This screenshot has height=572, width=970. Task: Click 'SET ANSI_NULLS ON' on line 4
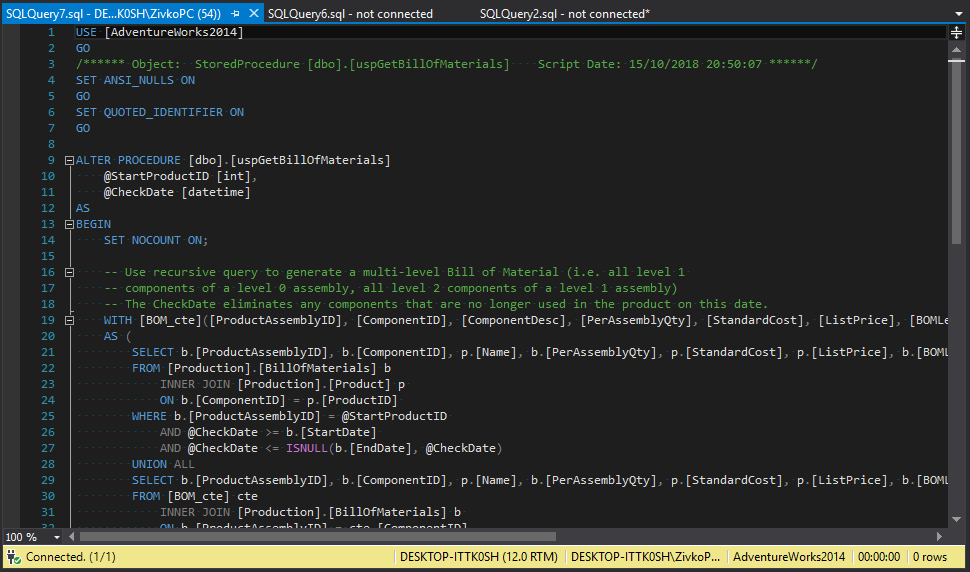(x=135, y=80)
